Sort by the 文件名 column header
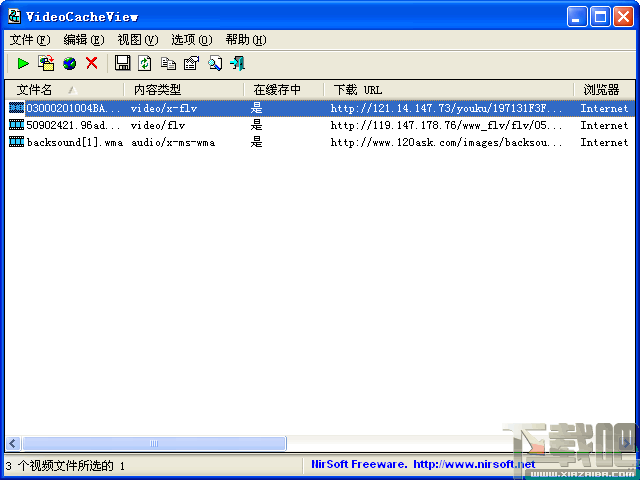Viewport: 640px width, 480px height. (x=64, y=89)
